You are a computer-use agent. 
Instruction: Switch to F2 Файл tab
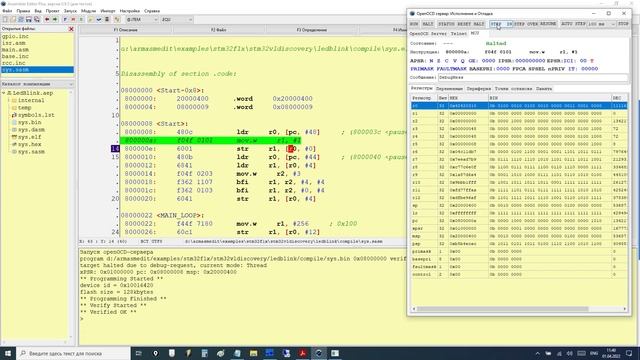[219, 30]
